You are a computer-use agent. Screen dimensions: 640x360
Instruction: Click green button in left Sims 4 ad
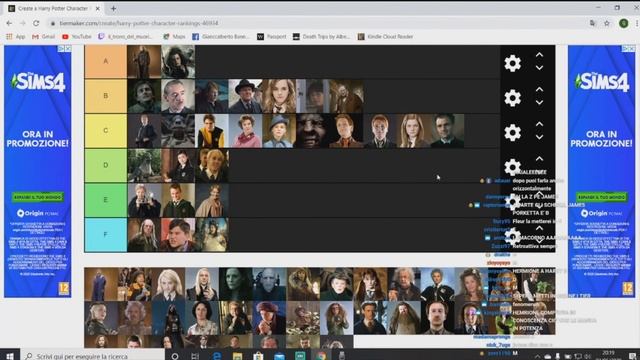pyautogui.click(x=38, y=197)
